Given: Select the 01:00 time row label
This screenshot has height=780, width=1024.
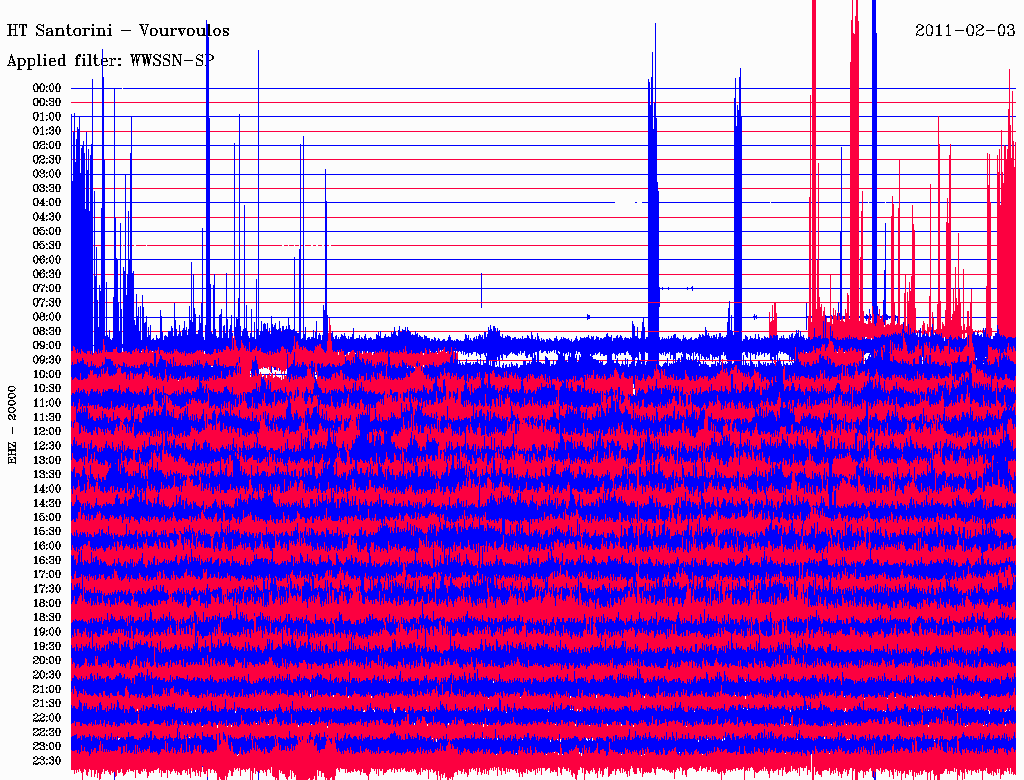Looking at the screenshot, I should click(47, 117).
